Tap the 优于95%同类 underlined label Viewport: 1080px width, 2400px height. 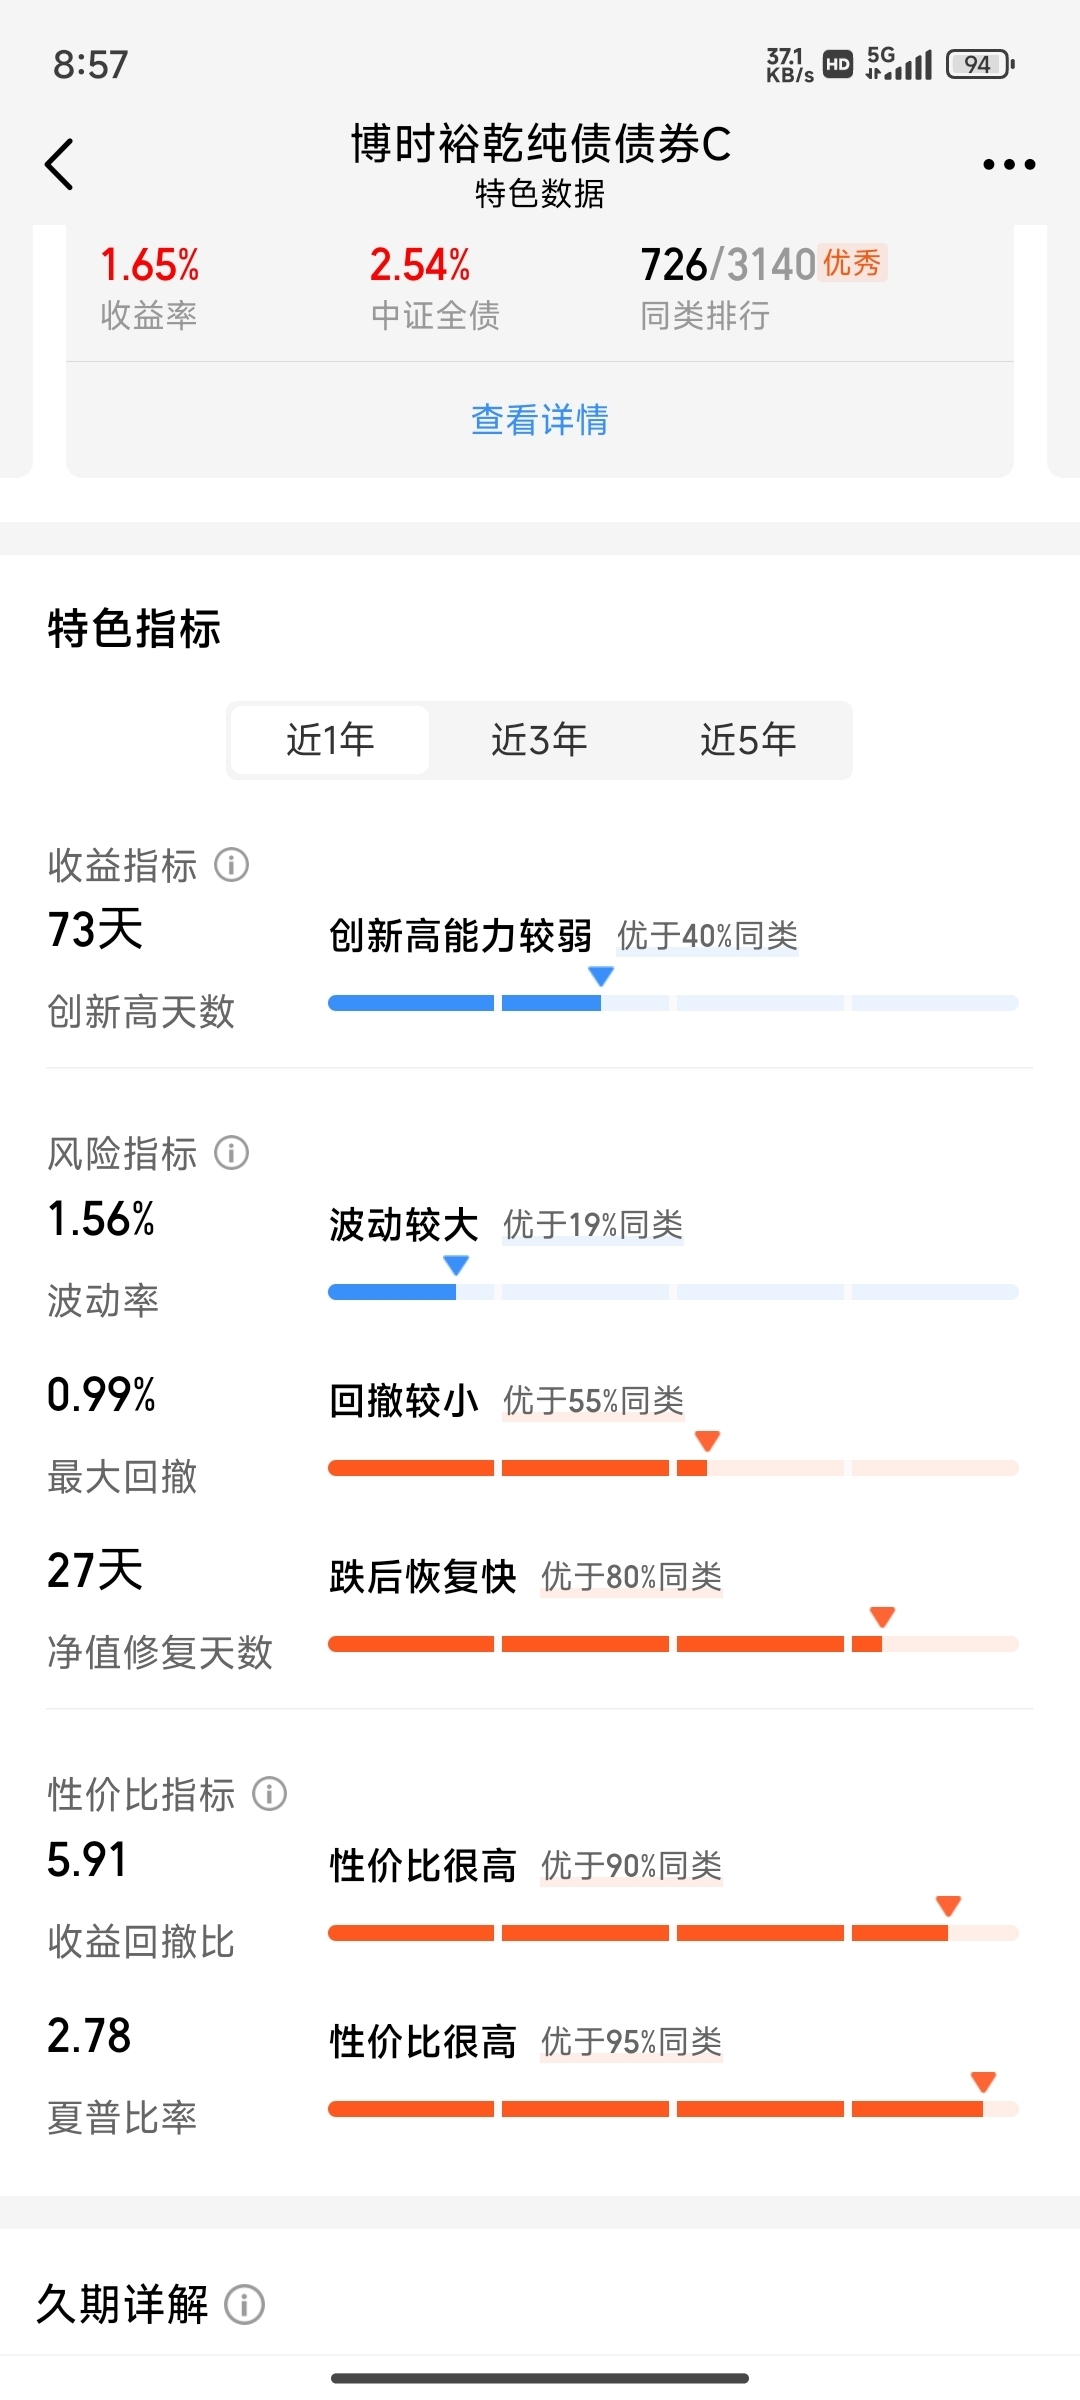click(x=632, y=2042)
